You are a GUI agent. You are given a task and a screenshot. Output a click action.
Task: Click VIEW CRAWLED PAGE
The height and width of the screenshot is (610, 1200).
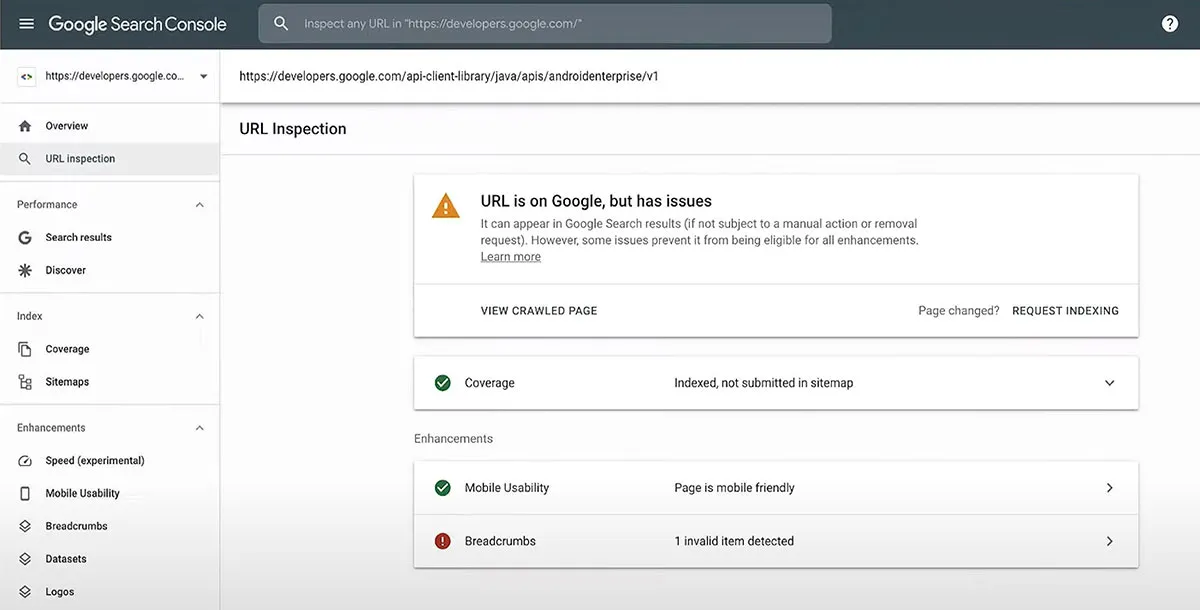coord(539,310)
